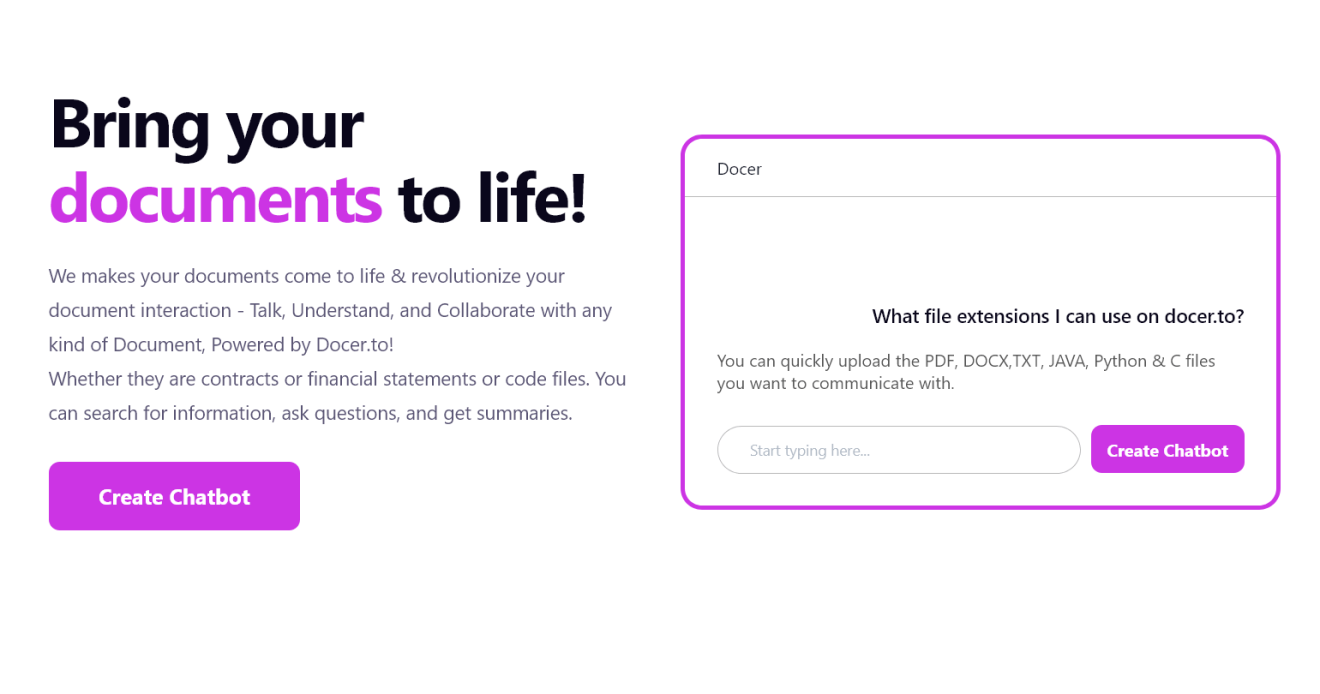The image size is (1320, 694).
Task: Click the divider line under the Docer header
Action: tap(981, 196)
